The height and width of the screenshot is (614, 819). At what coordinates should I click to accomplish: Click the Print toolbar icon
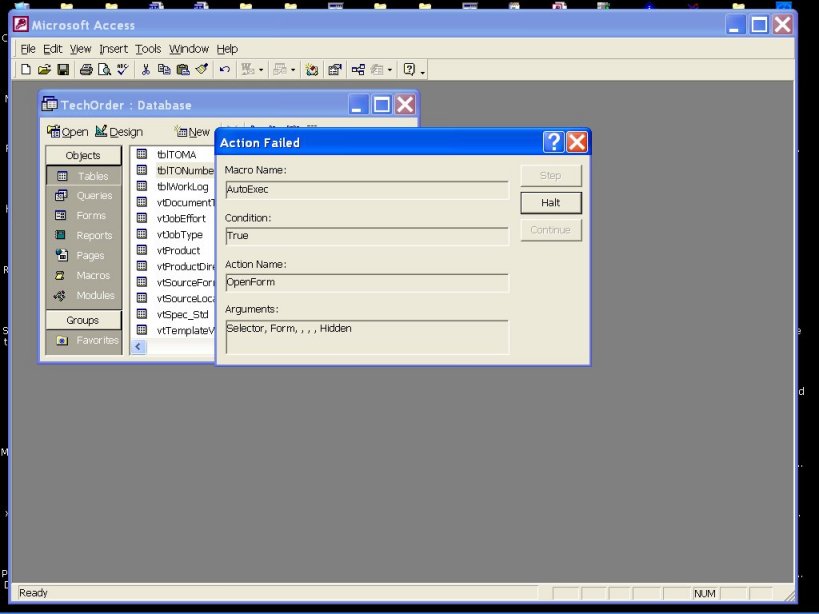[x=86, y=69]
